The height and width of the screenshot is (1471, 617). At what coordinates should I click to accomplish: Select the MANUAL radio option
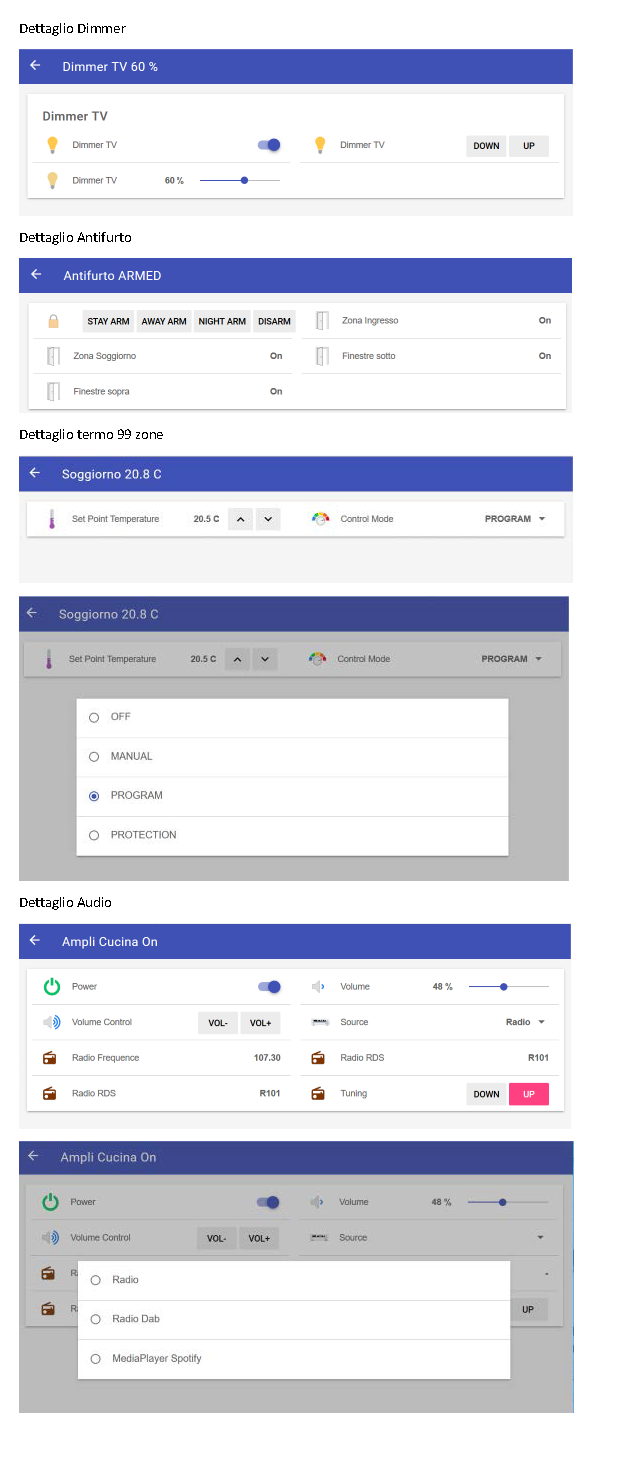pyautogui.click(x=94, y=757)
